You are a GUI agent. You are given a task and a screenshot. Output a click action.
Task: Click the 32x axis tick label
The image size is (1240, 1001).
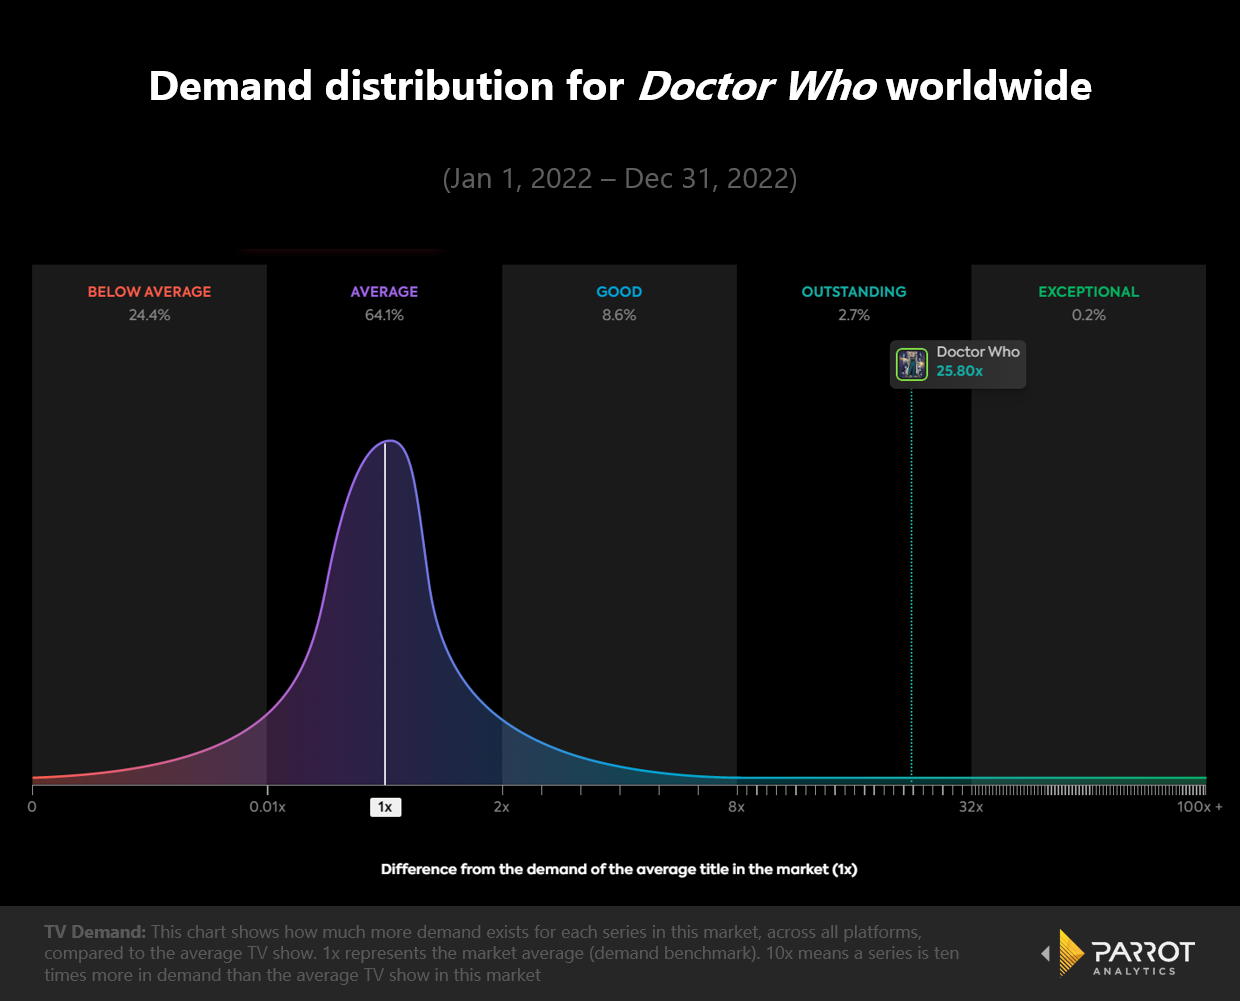click(x=971, y=807)
